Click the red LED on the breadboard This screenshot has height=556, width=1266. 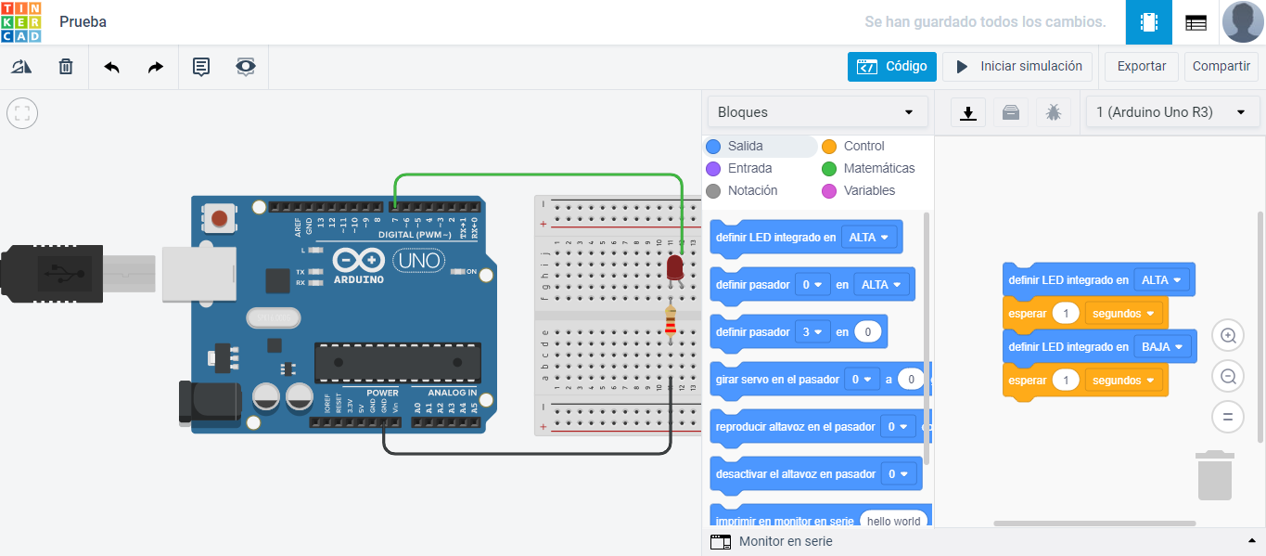[x=675, y=267]
